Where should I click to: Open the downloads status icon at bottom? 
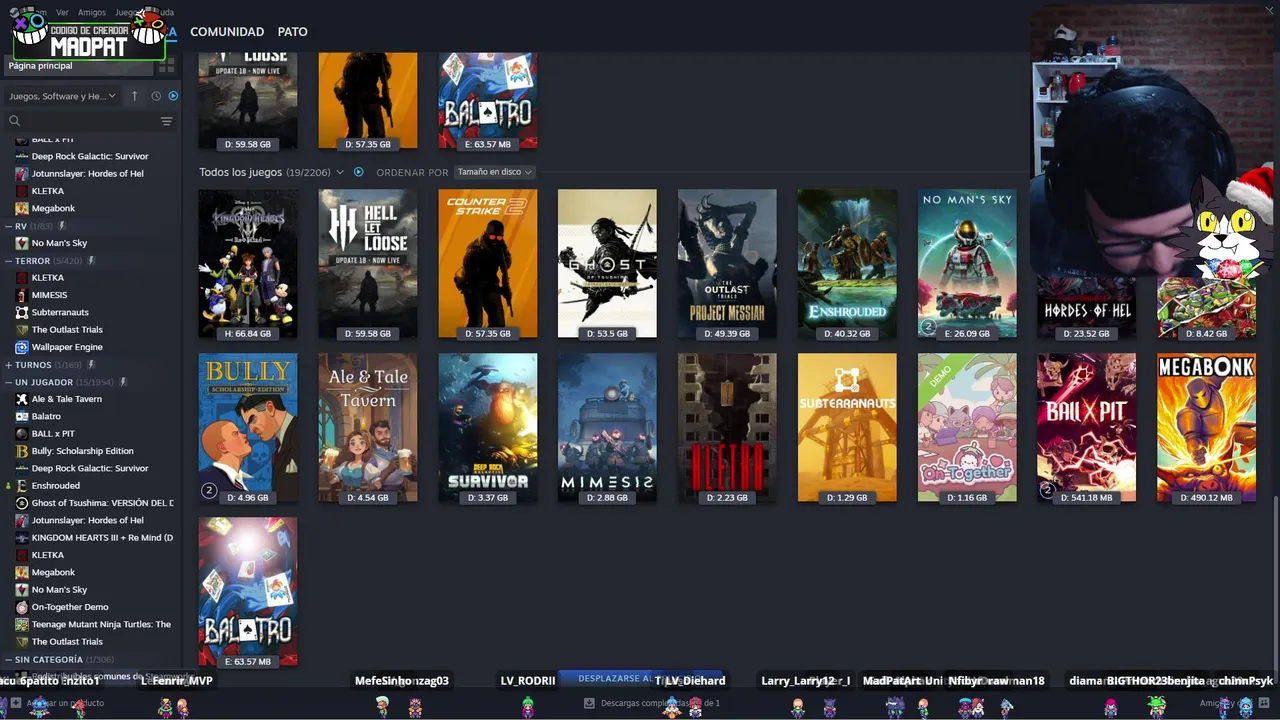589,703
